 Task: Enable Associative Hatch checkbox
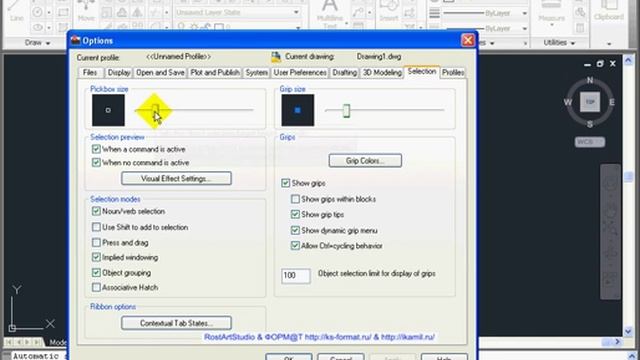point(96,287)
